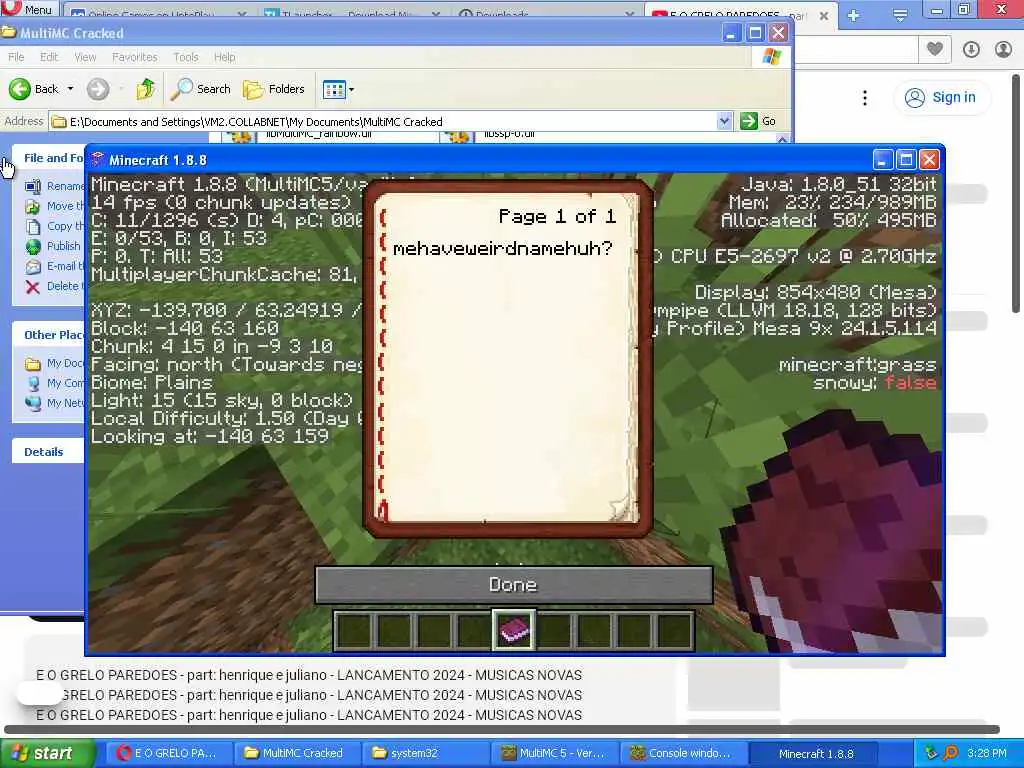Click the Rename task icon in sidebar
Viewport: 1024px width, 768px height.
(x=33, y=186)
